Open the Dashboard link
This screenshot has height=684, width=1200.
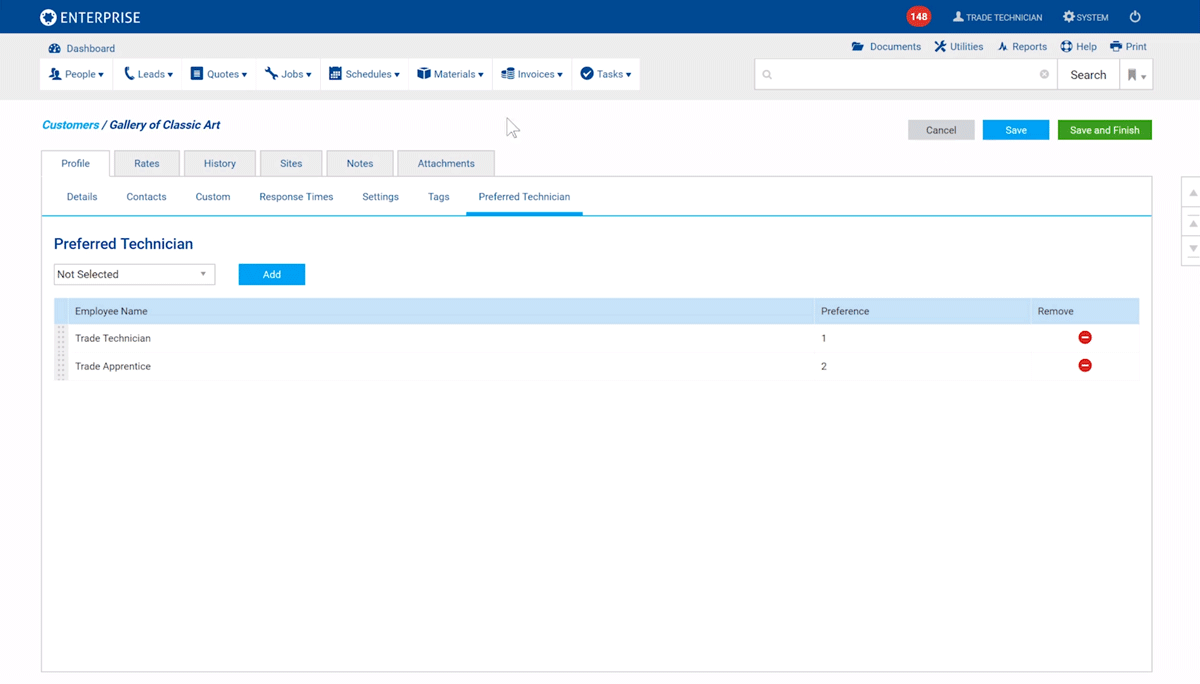tap(82, 48)
